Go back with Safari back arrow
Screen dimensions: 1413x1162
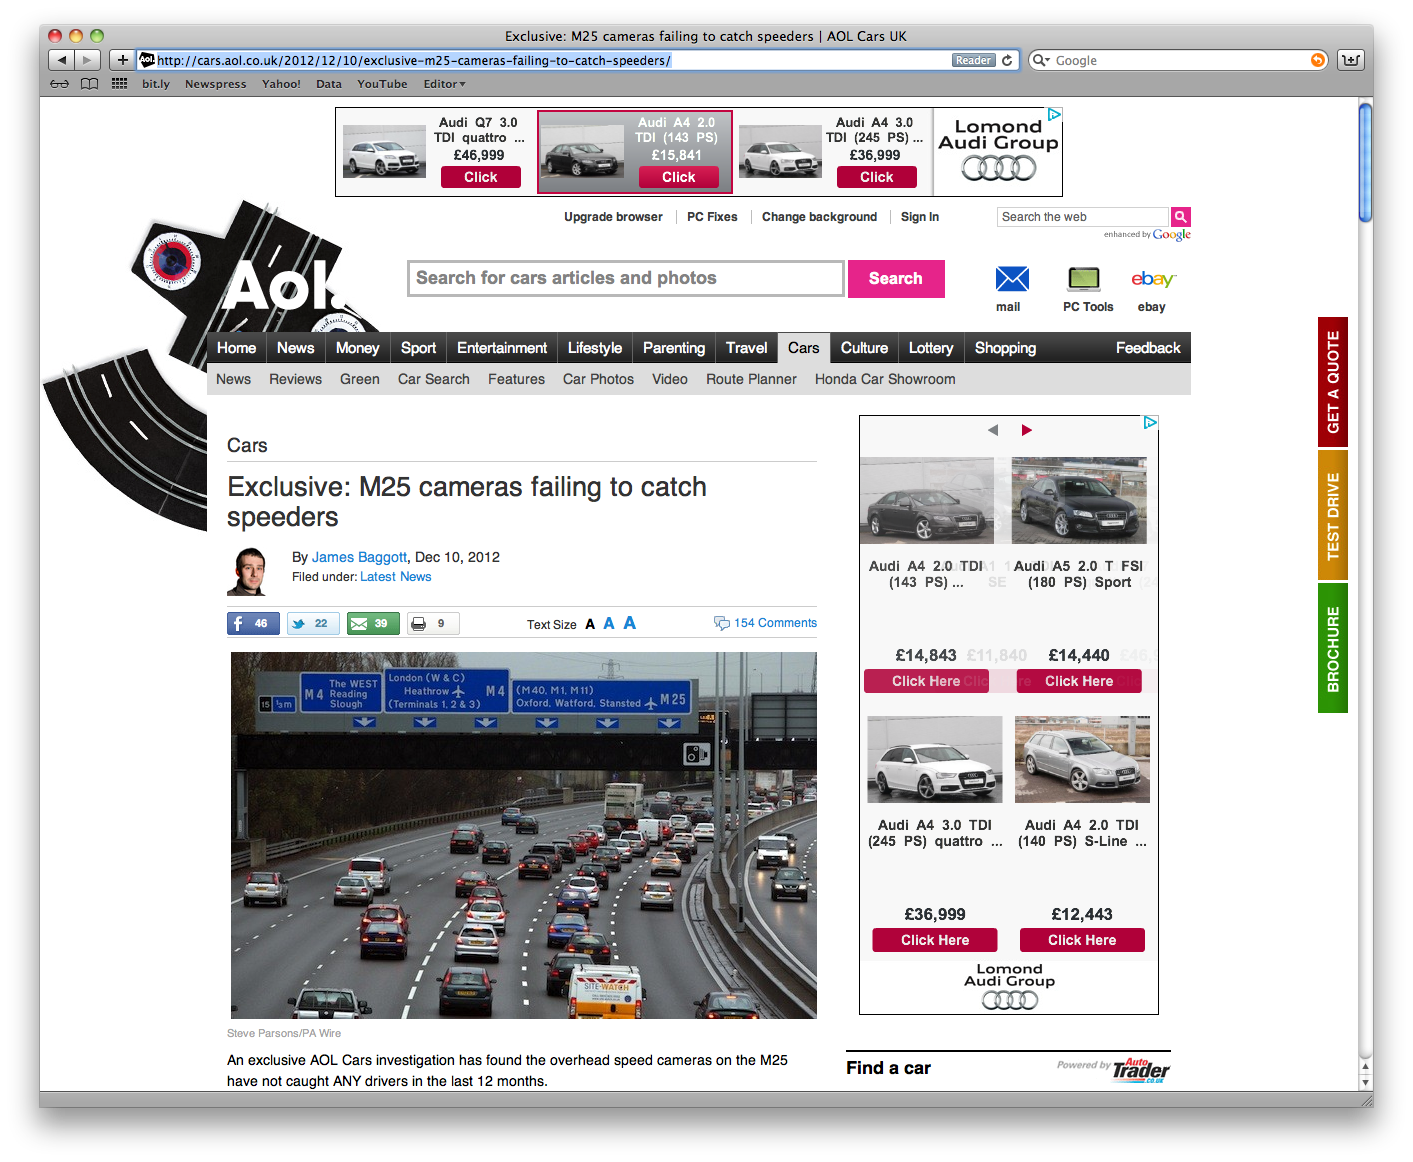(x=61, y=60)
